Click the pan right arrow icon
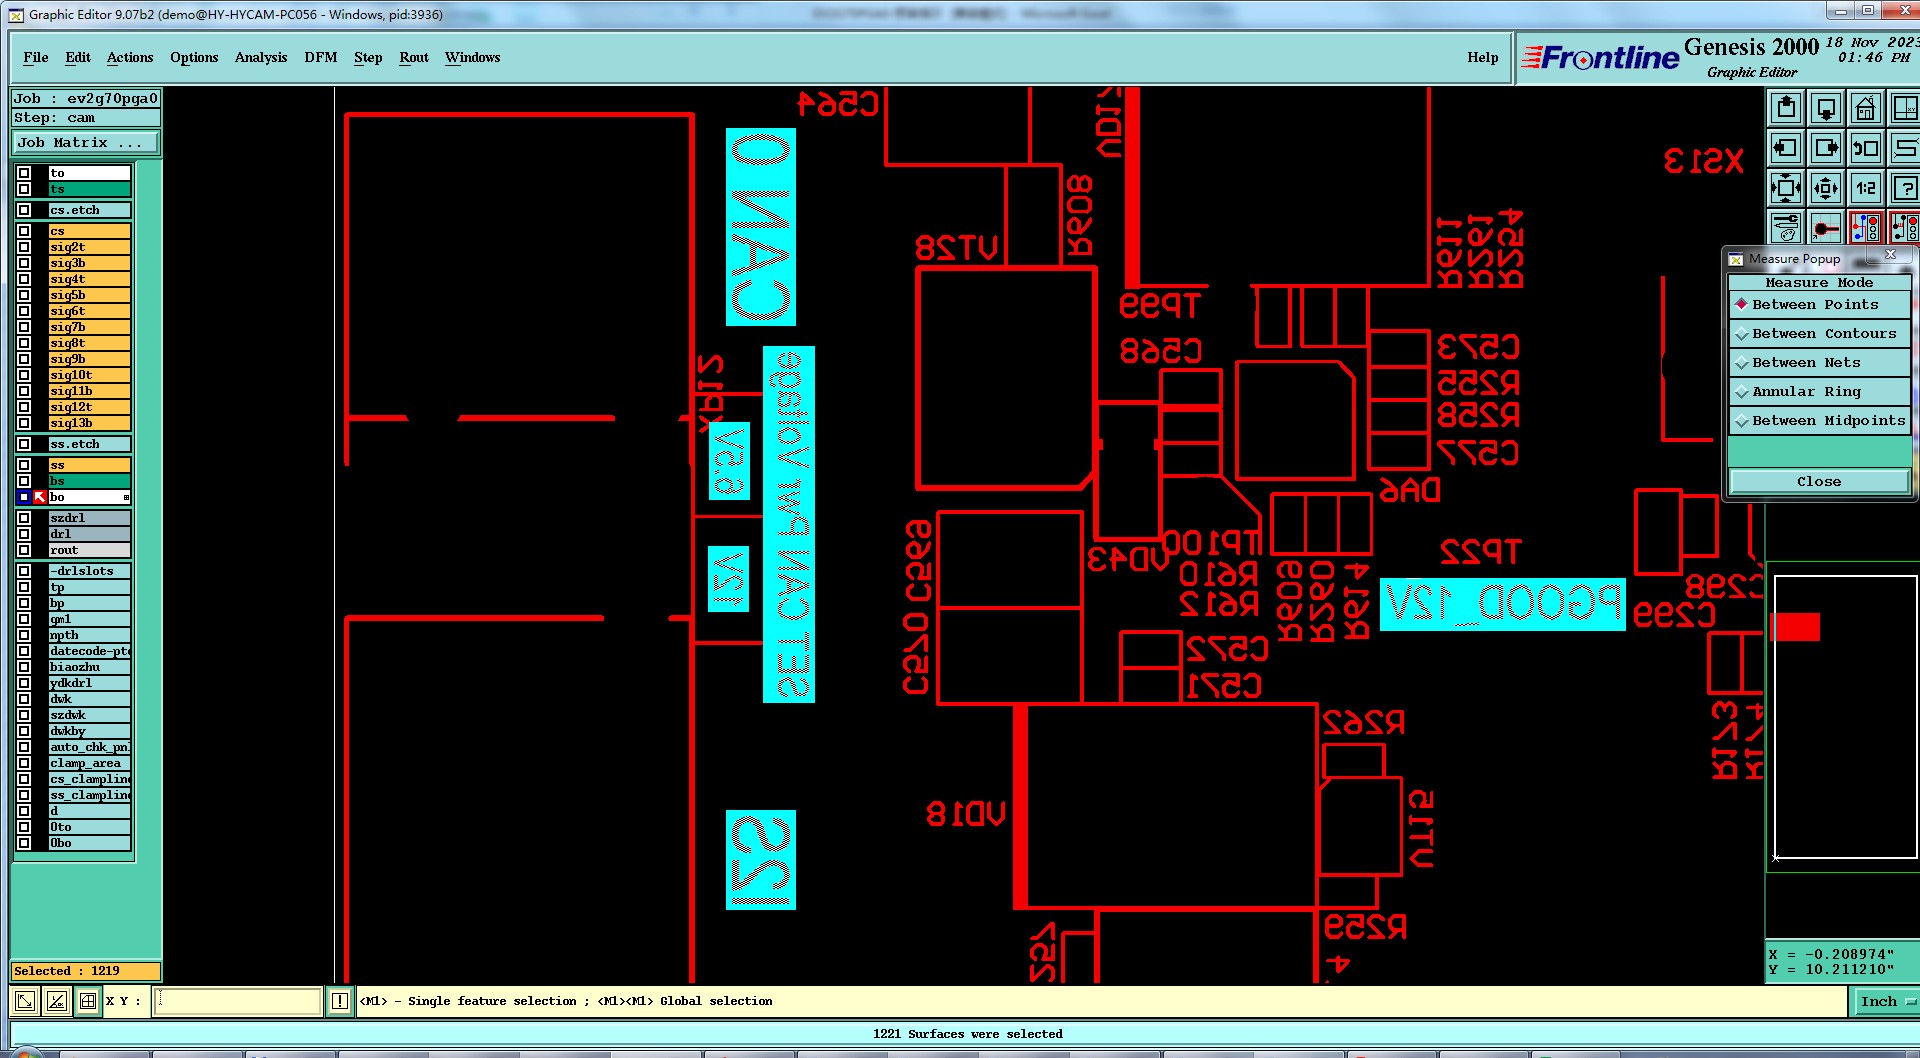Image resolution: width=1920 pixels, height=1058 pixels. [x=1826, y=148]
